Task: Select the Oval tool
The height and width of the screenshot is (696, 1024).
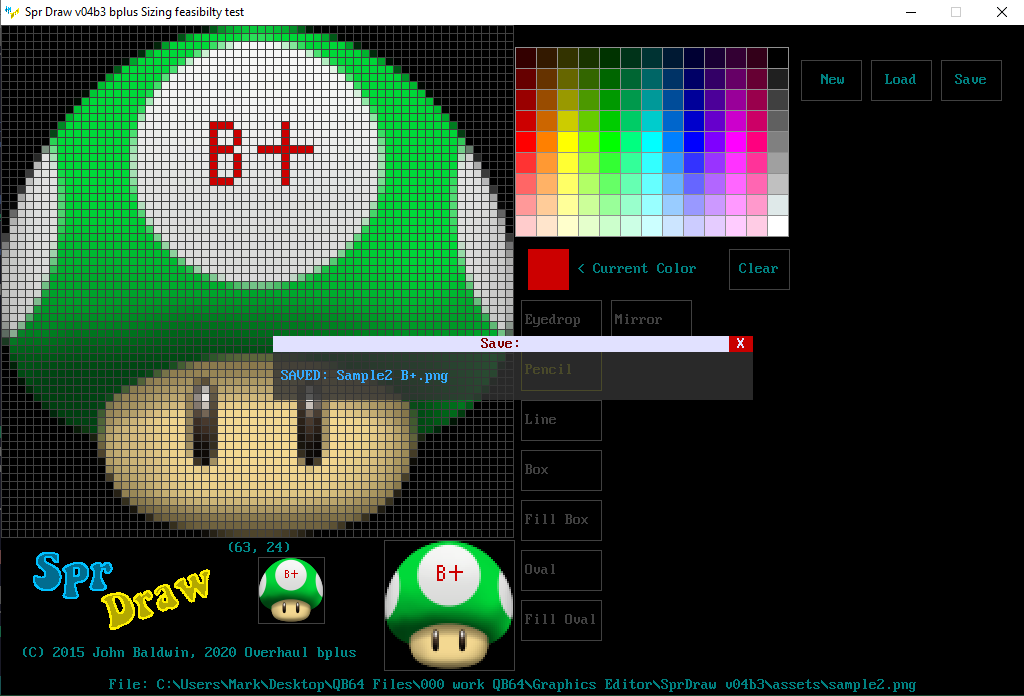Action: 561,570
